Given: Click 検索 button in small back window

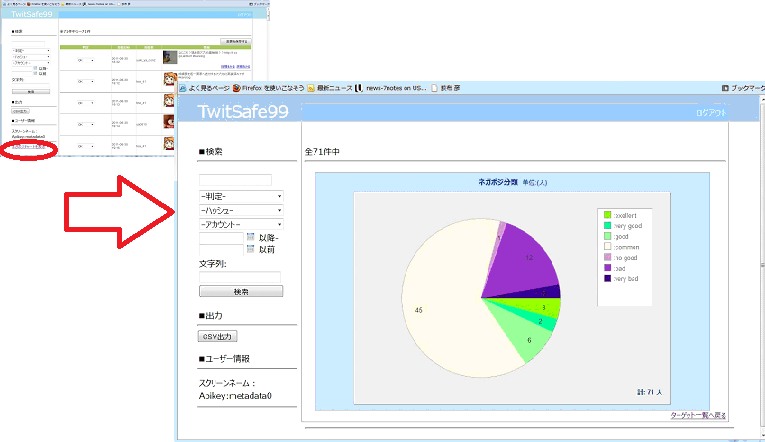Looking at the screenshot, I should pyautogui.click(x=31, y=91).
